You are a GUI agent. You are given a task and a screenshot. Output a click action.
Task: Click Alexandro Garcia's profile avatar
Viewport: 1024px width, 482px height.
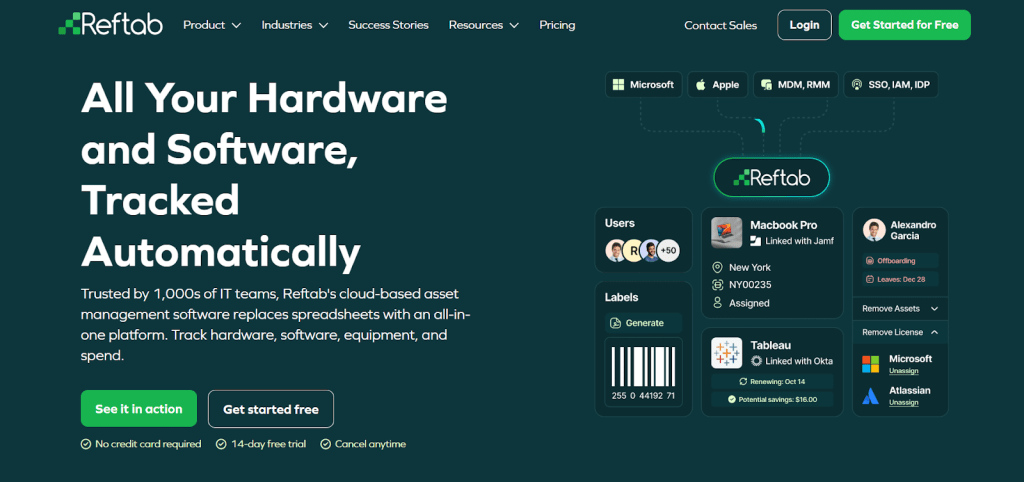tap(874, 230)
